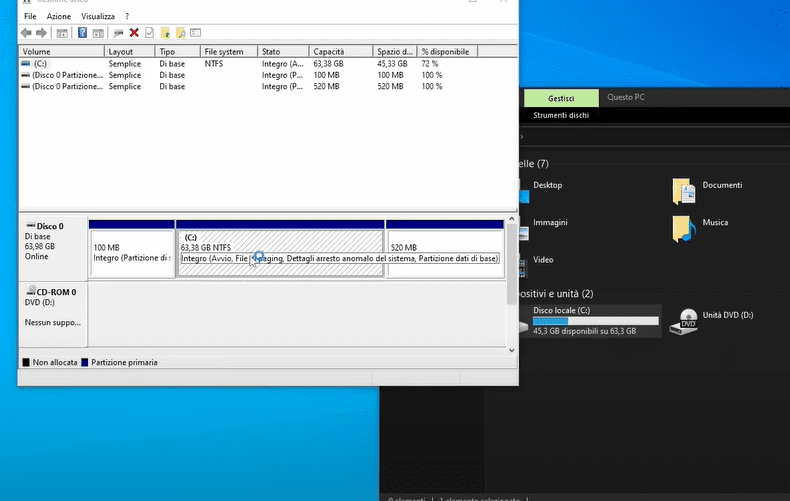Sort list by File system column header

[x=223, y=51]
